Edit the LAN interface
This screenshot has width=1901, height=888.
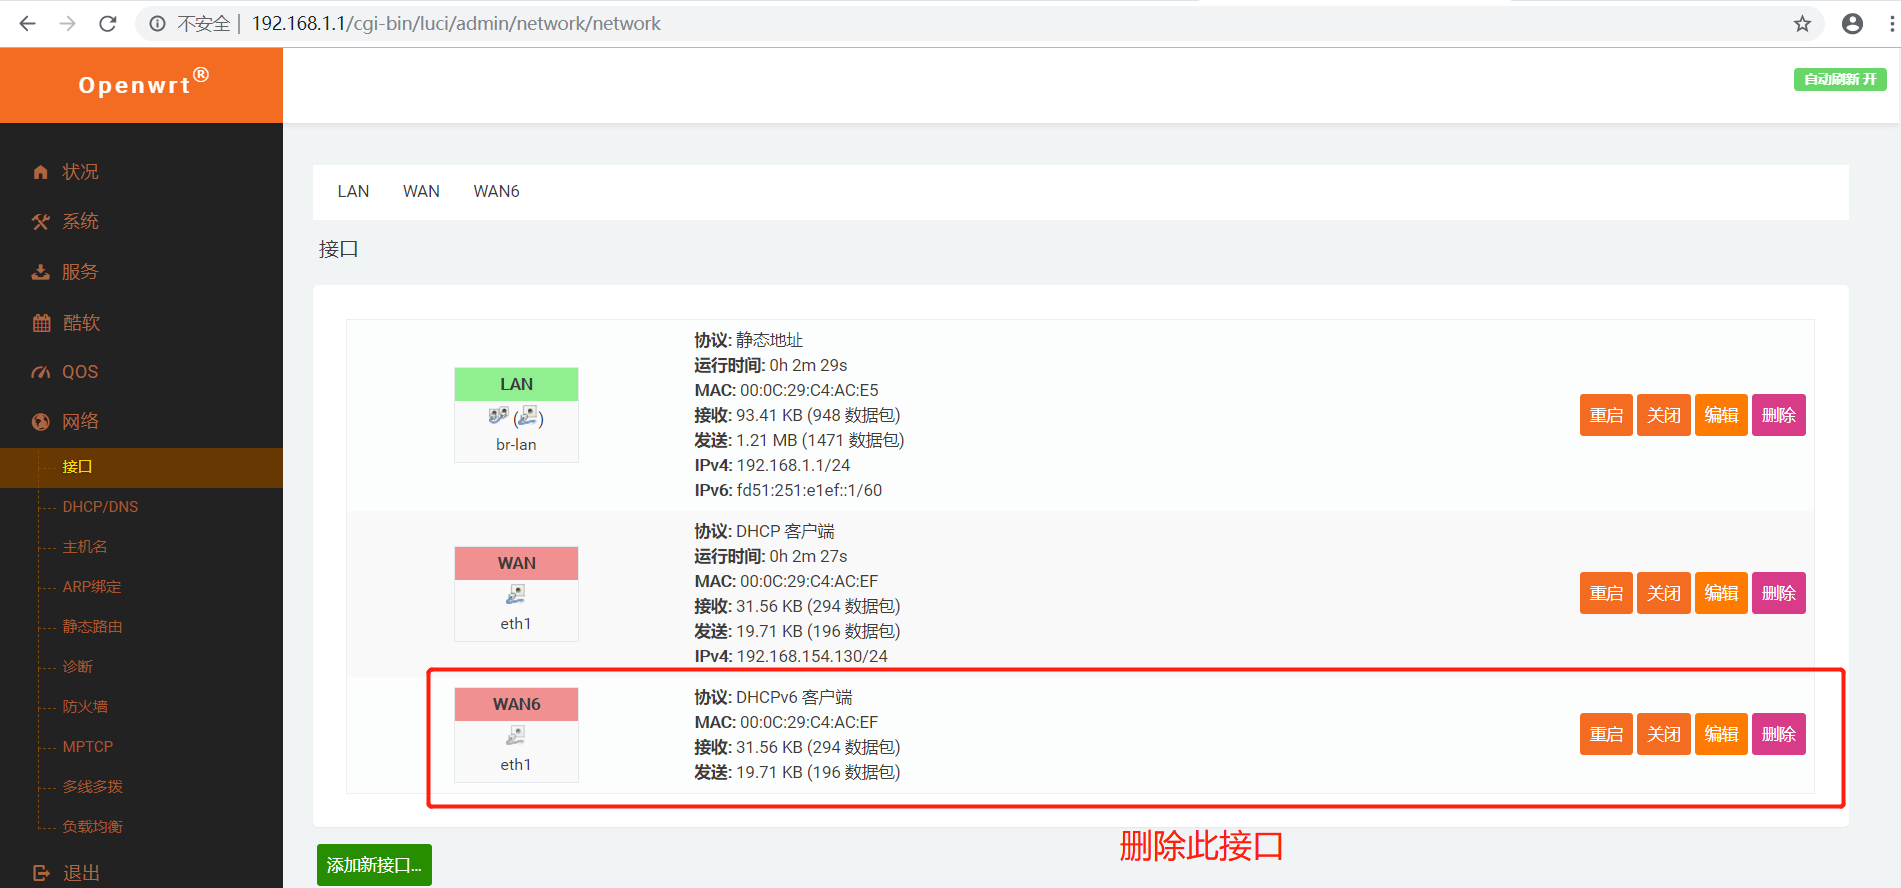pos(1721,415)
